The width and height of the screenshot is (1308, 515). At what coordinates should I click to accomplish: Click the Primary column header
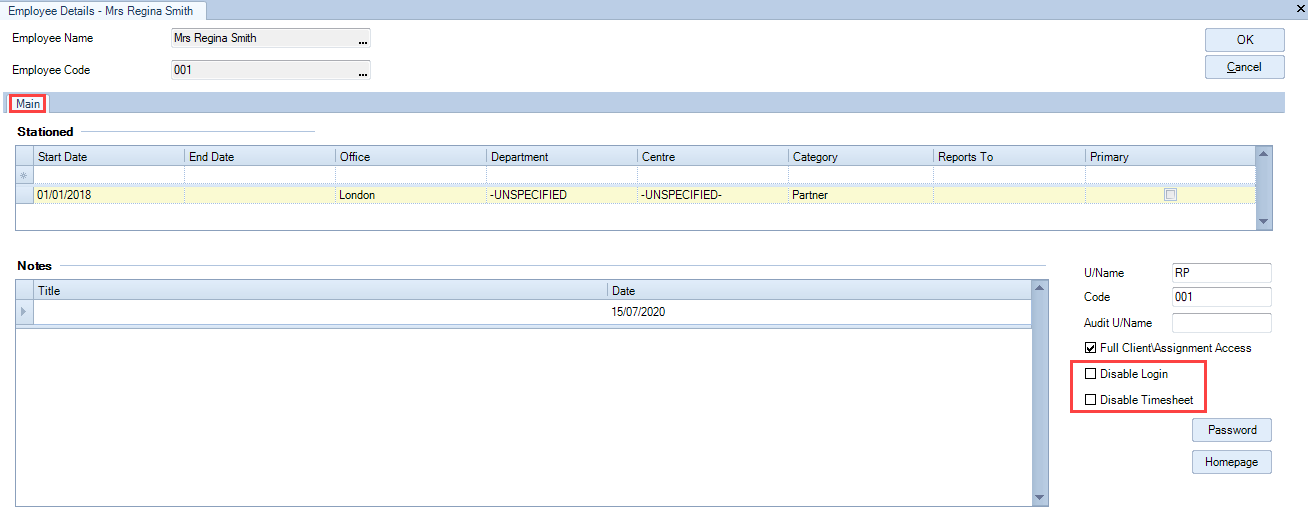pyautogui.click(x=1170, y=157)
